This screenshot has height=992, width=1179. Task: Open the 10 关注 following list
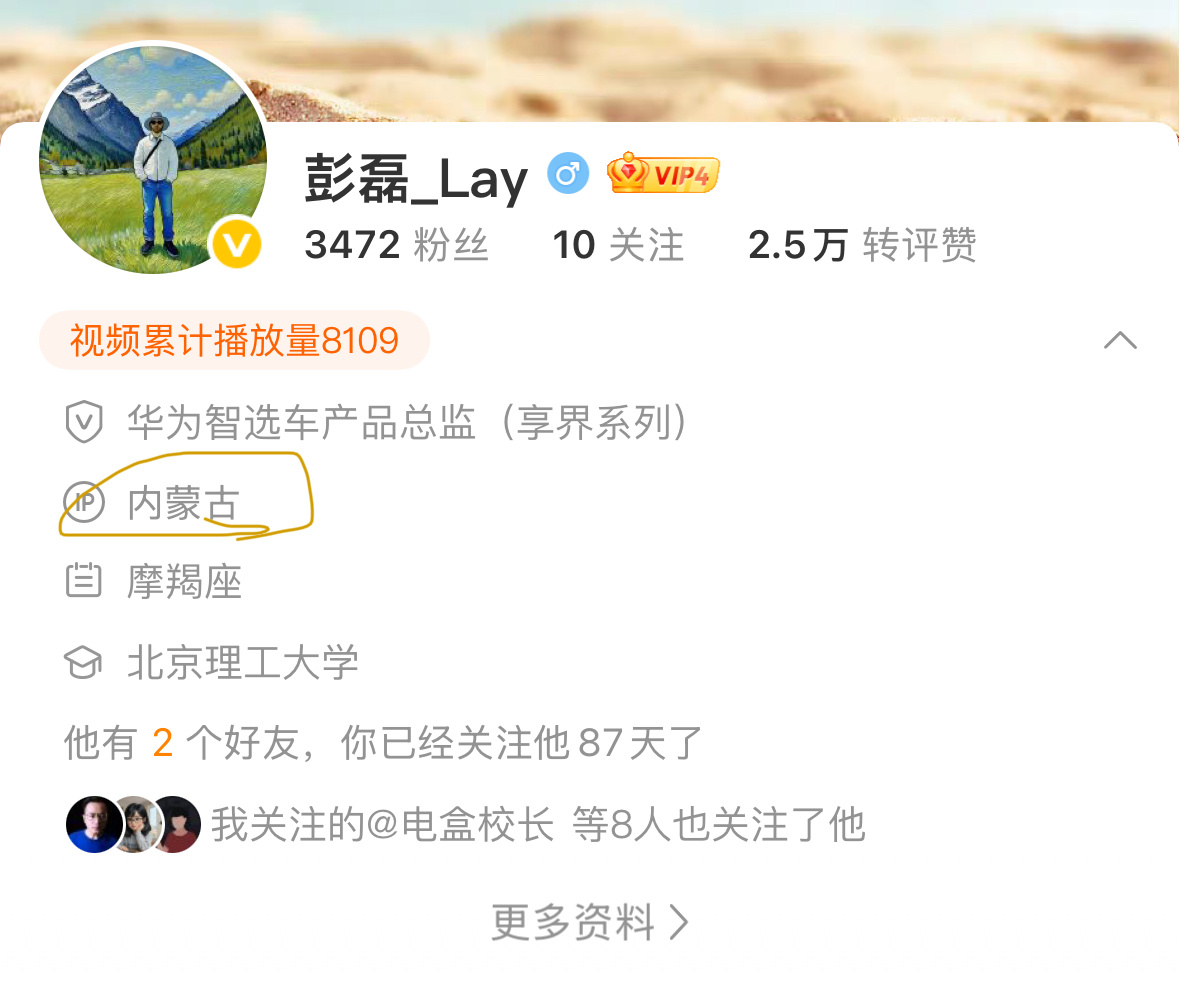pyautogui.click(x=618, y=245)
